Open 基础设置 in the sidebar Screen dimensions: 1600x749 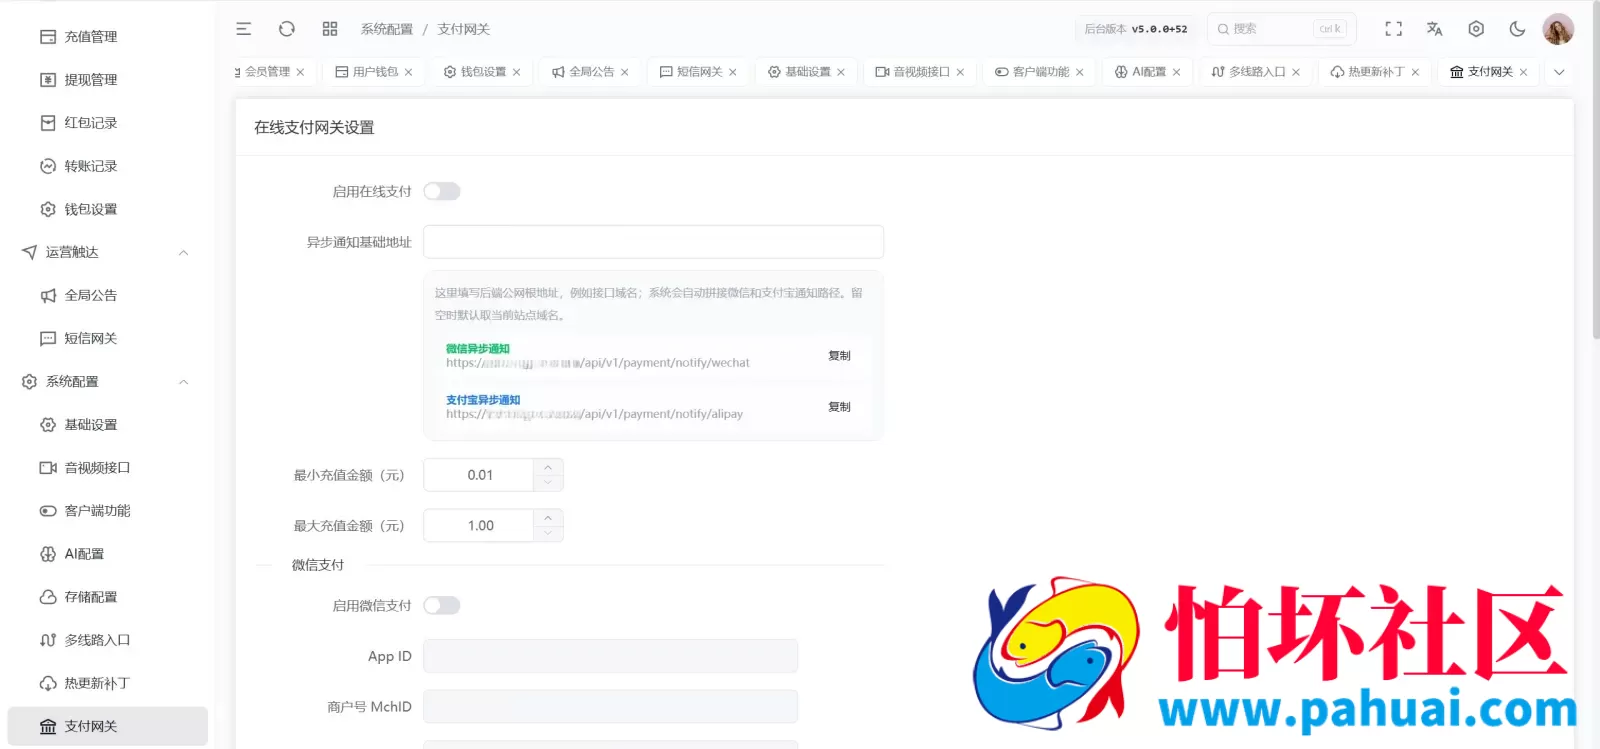[107, 425]
